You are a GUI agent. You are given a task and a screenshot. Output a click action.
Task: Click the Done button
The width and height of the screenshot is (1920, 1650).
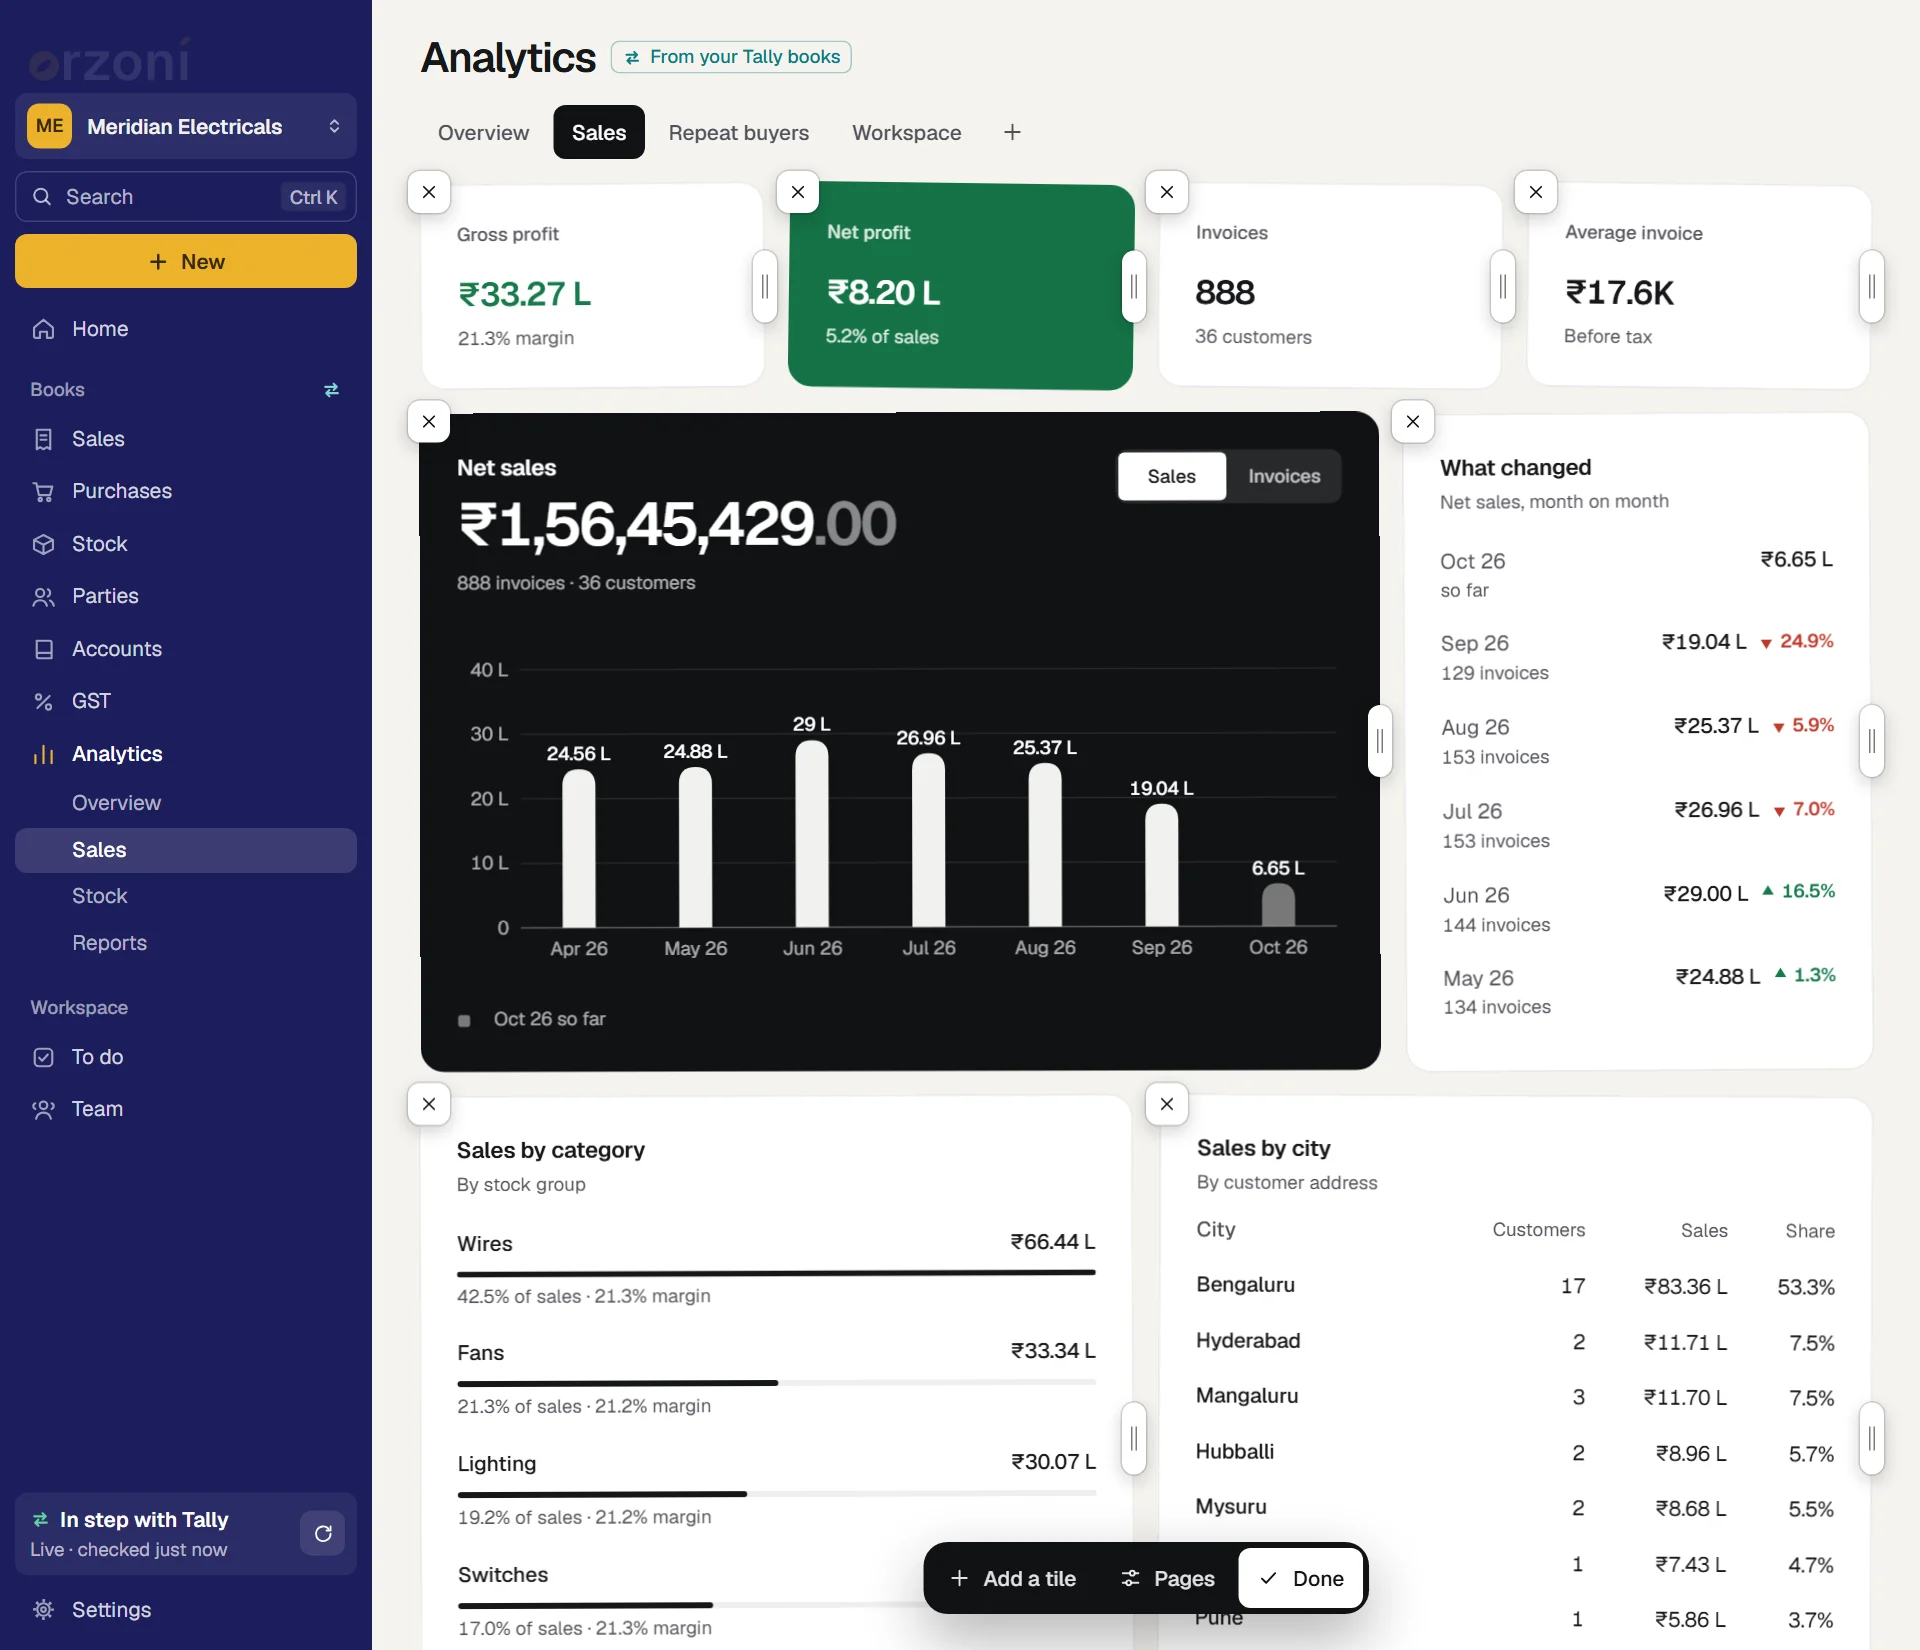click(1301, 1578)
